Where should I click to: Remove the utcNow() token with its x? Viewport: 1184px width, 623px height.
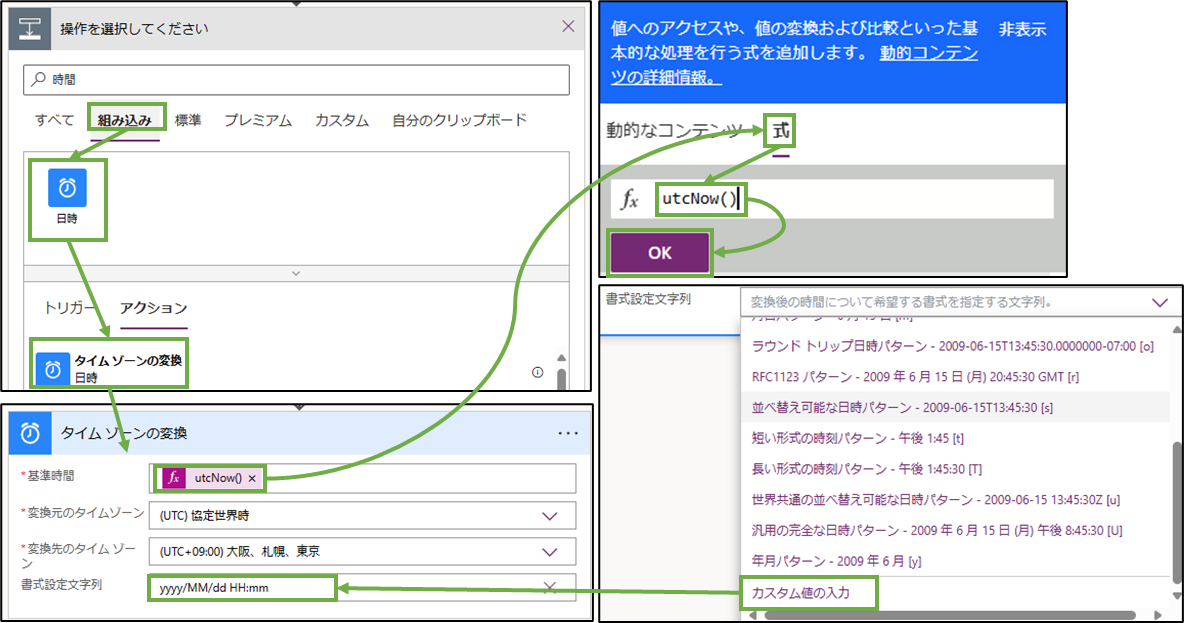(x=252, y=478)
